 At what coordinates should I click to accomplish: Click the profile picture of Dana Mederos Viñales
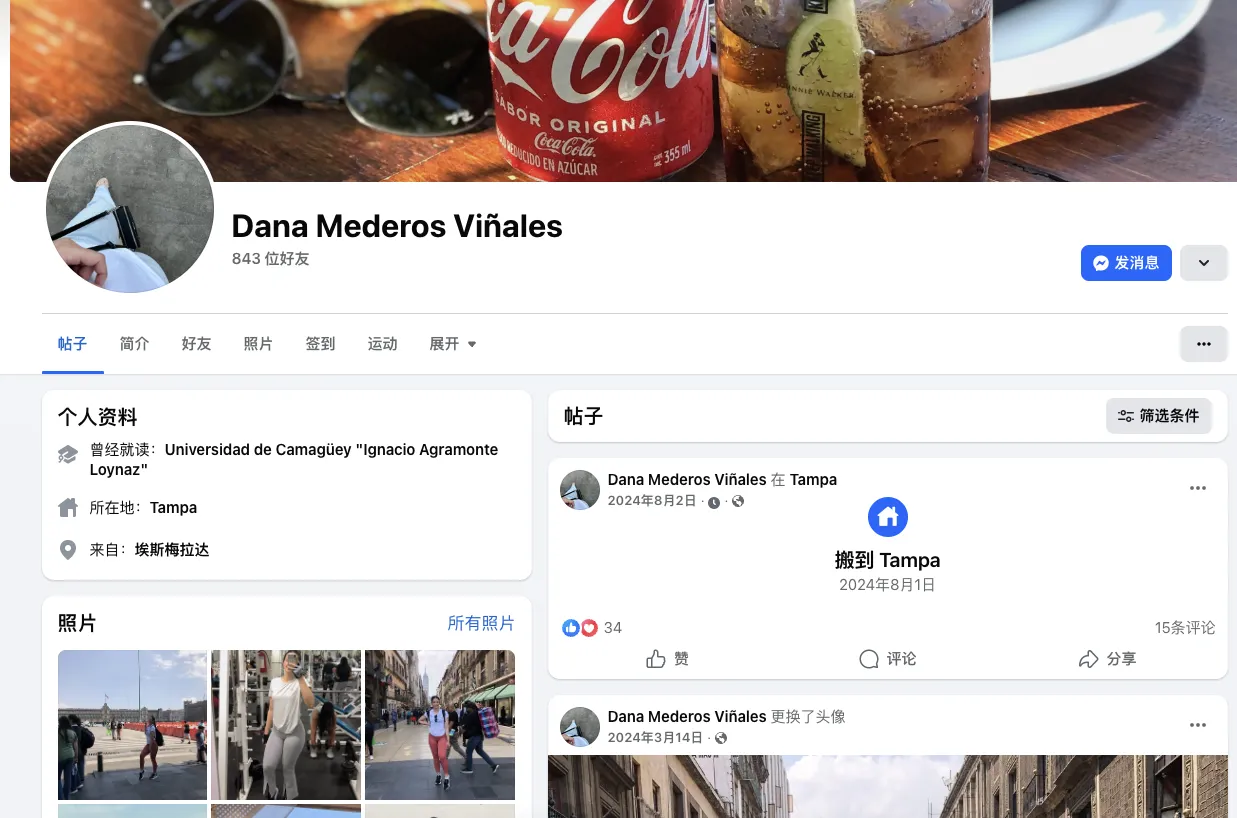pos(130,210)
